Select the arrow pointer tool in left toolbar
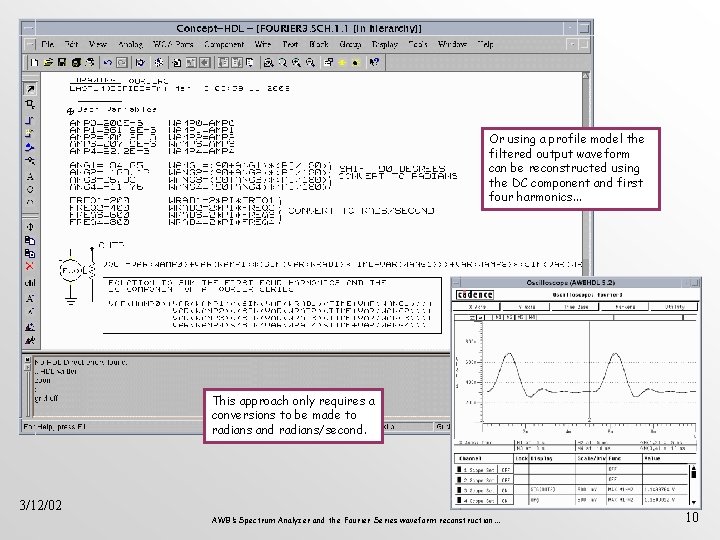Viewport: 720px width, 540px height. click(30, 89)
